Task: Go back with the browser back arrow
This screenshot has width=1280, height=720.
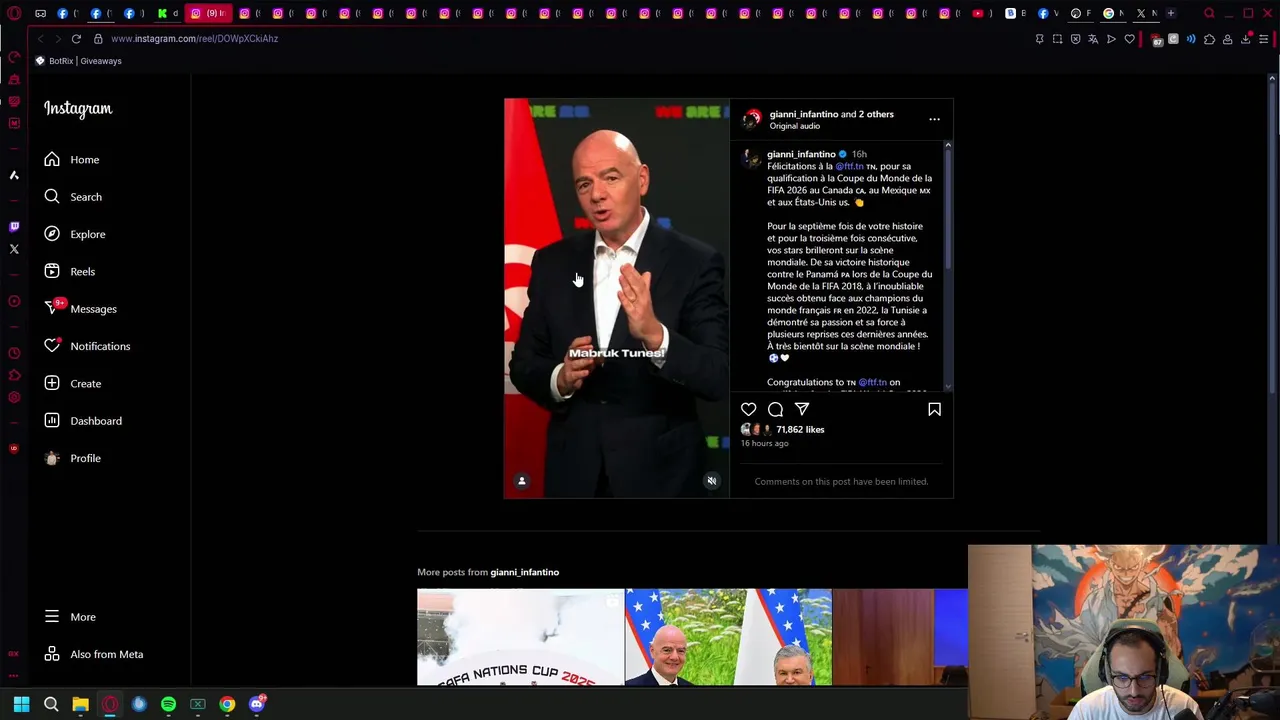Action: (x=40, y=39)
